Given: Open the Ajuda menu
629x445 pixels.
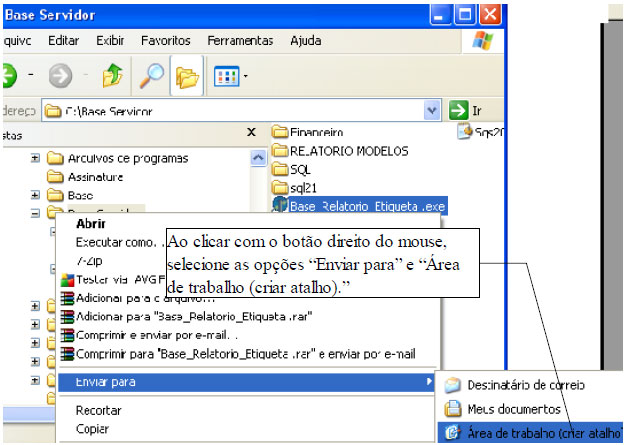Looking at the screenshot, I should coord(306,41).
